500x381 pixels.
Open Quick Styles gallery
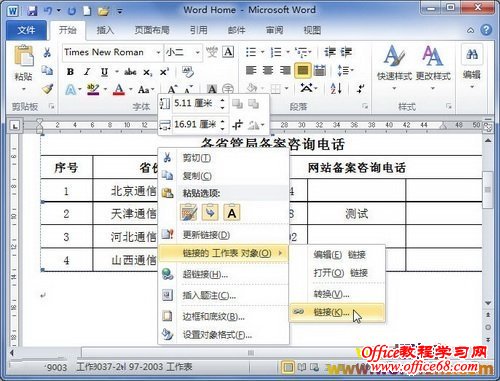click(394, 68)
